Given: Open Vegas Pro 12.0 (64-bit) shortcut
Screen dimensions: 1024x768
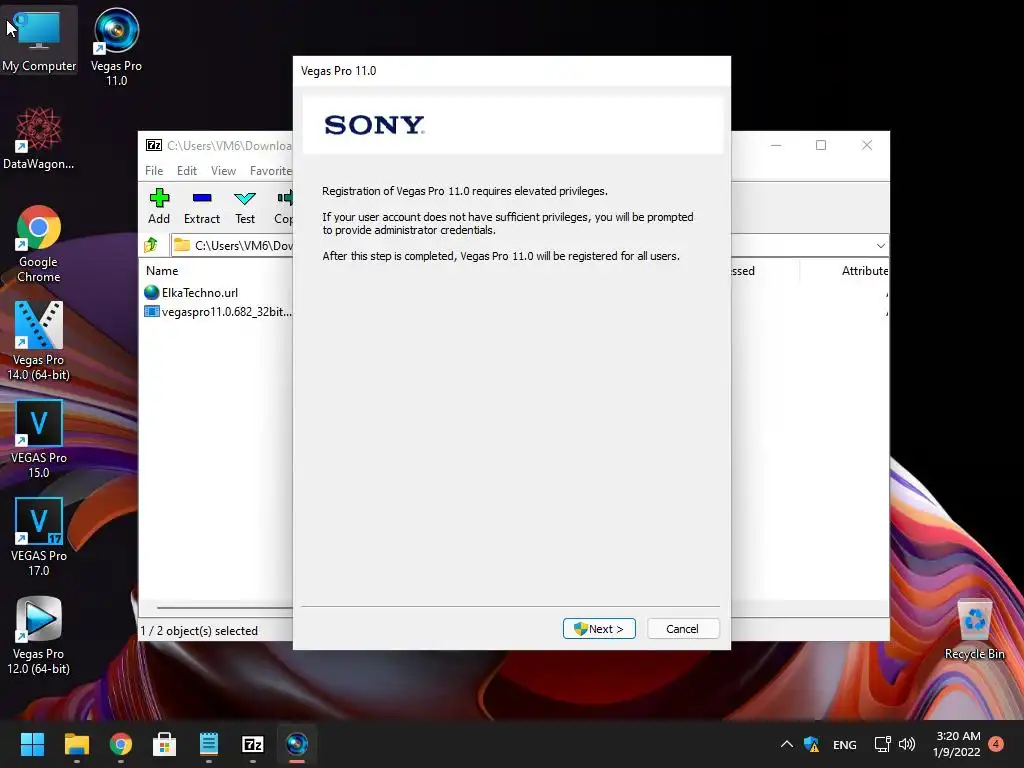Looking at the screenshot, I should pyautogui.click(x=39, y=635).
